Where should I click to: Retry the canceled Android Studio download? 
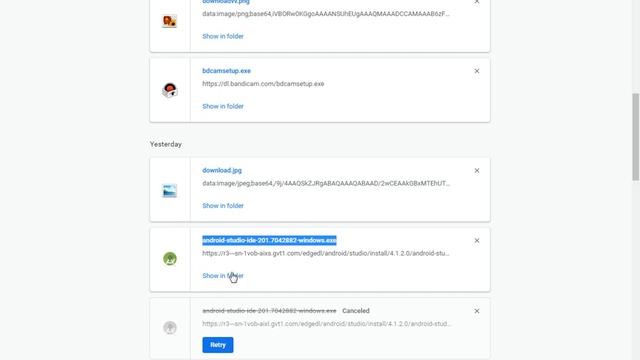218,345
